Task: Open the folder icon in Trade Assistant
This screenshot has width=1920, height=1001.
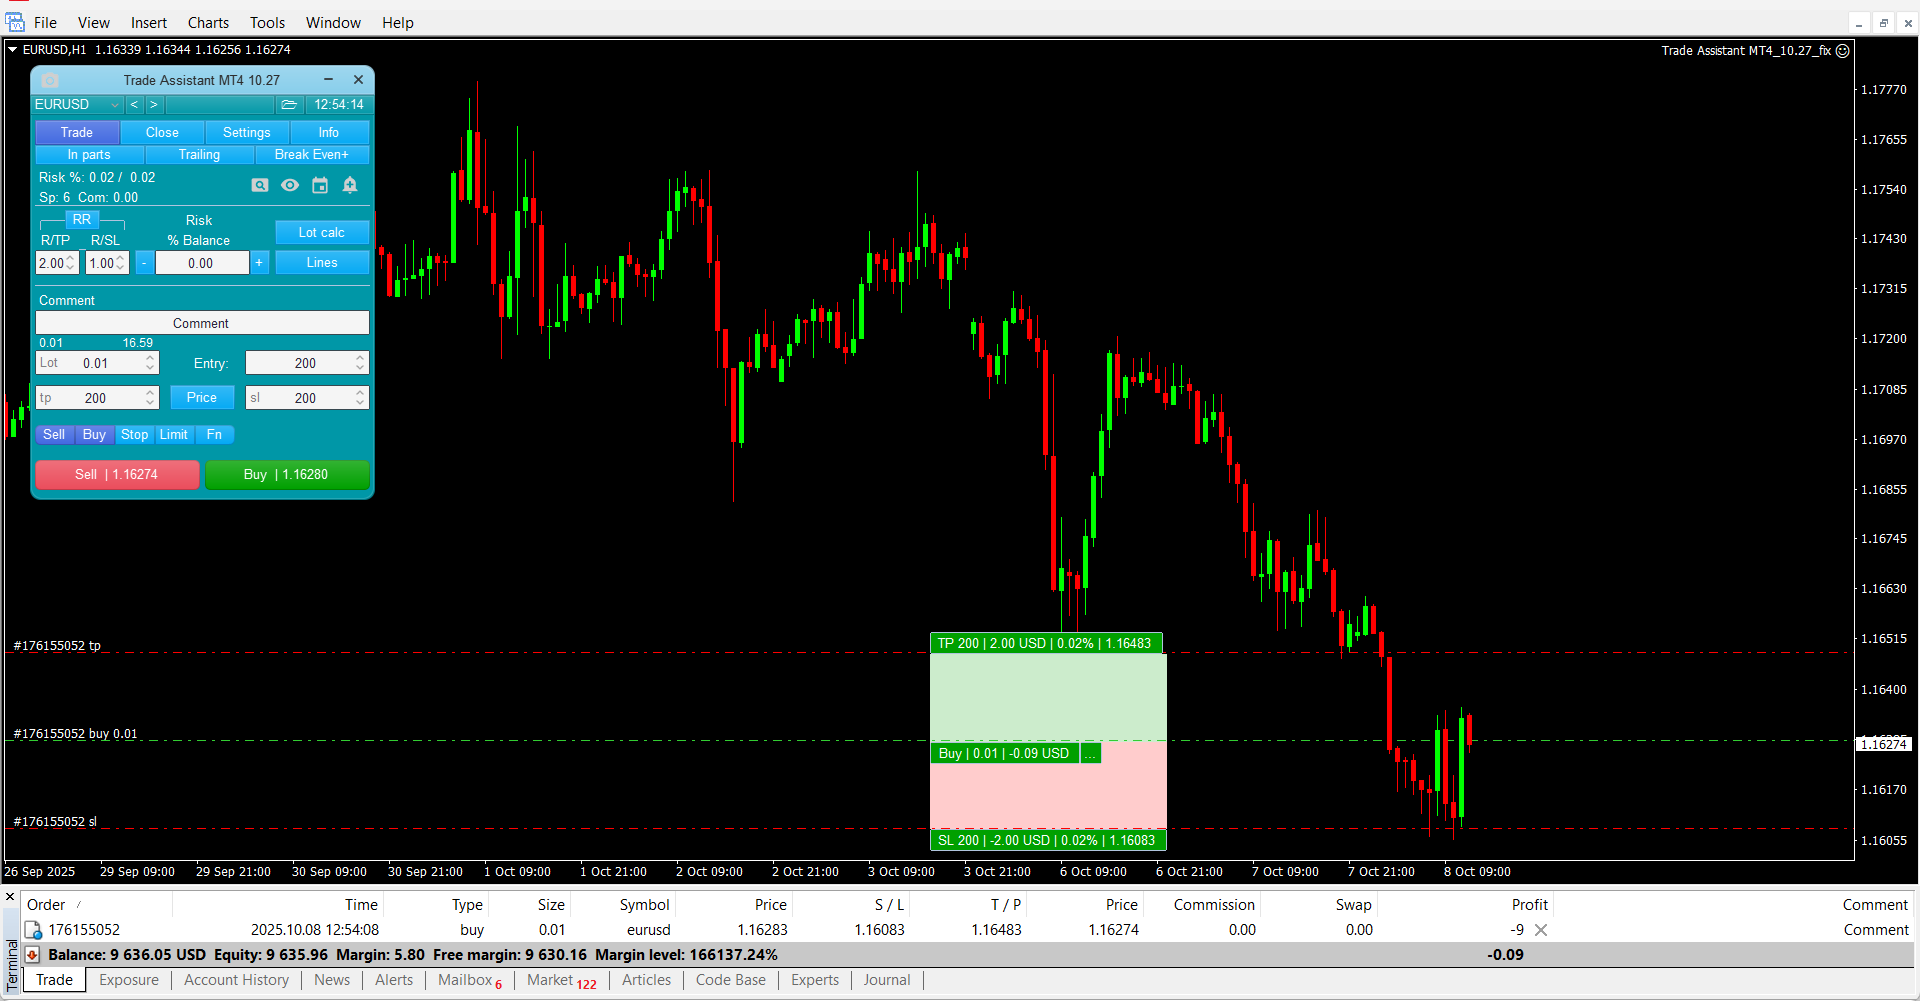Action: (x=289, y=105)
